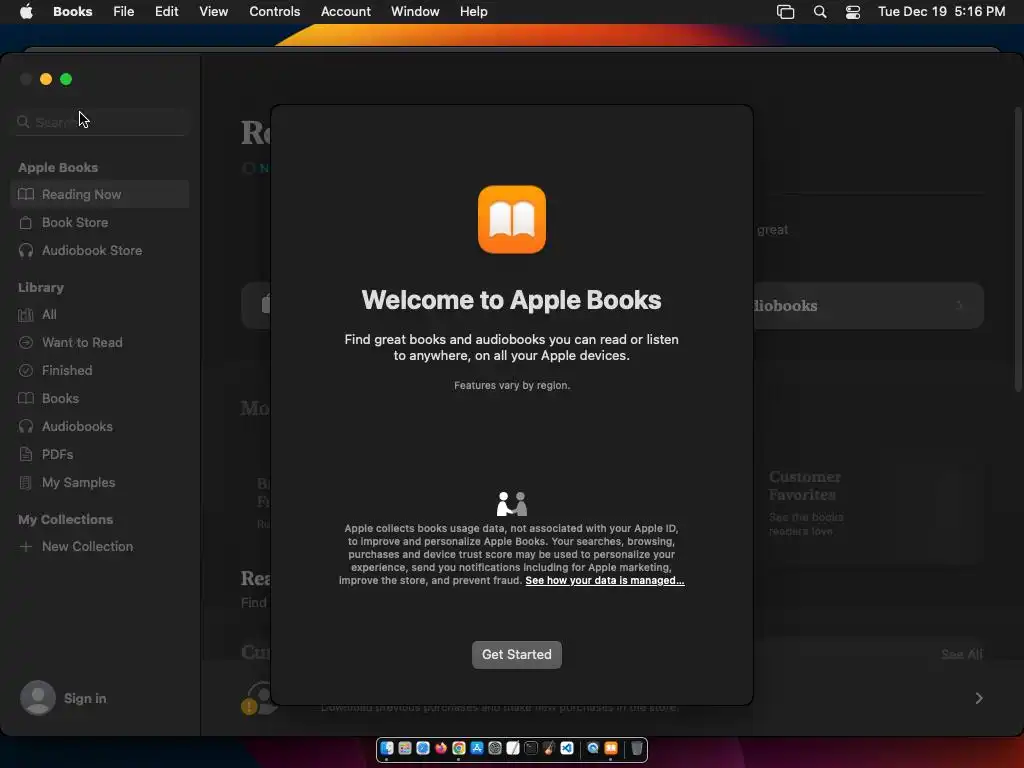This screenshot has width=1024, height=768.
Task: Open Google Chrome from the Dock
Action: pos(458,748)
